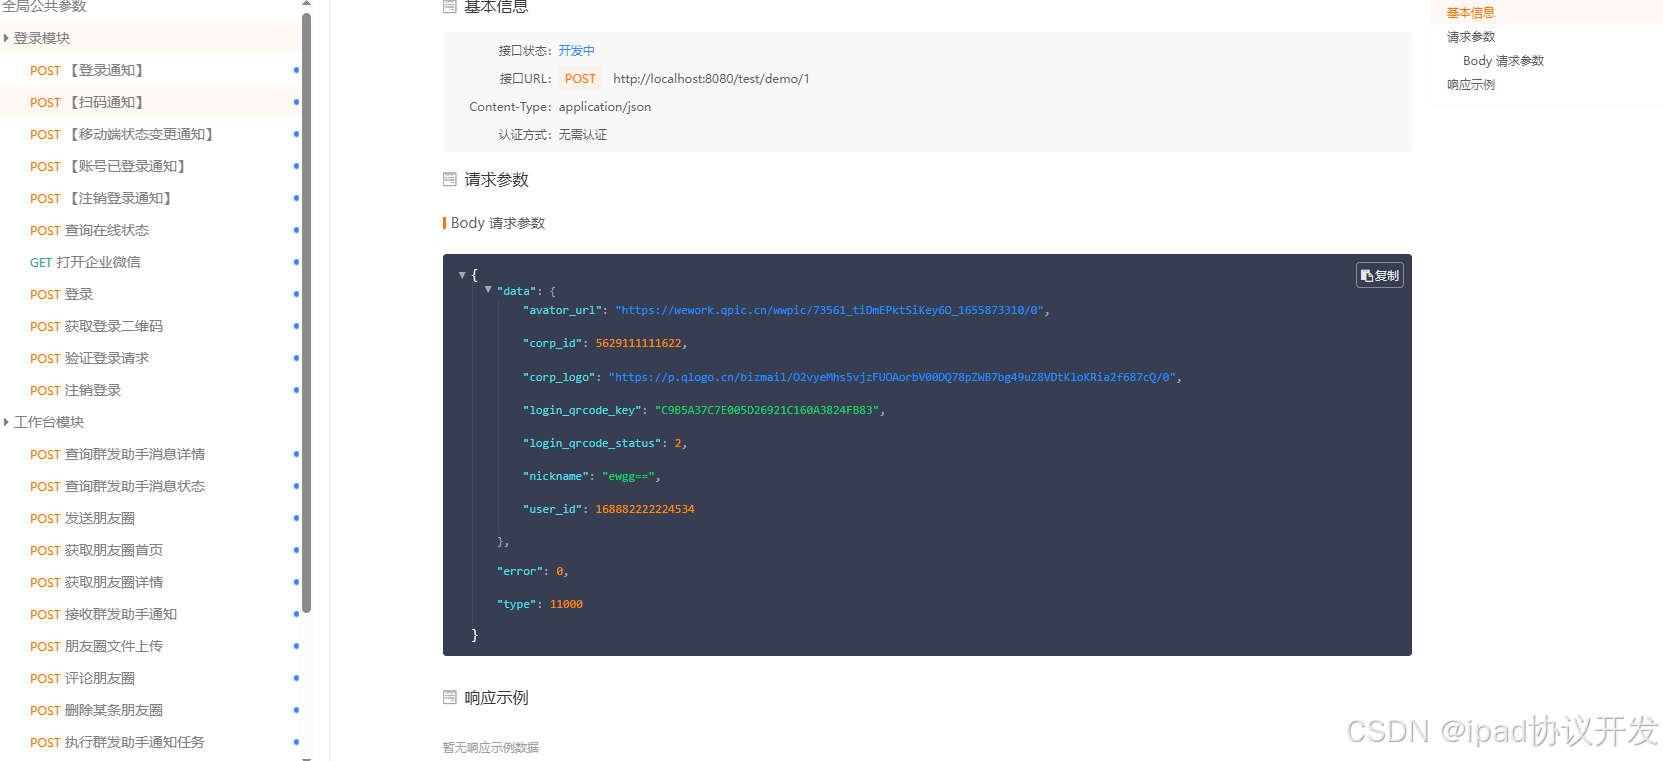1663x761 pixels.
Task: Click the URL http://localhost:8080/test/demo/1
Action: 711,79
